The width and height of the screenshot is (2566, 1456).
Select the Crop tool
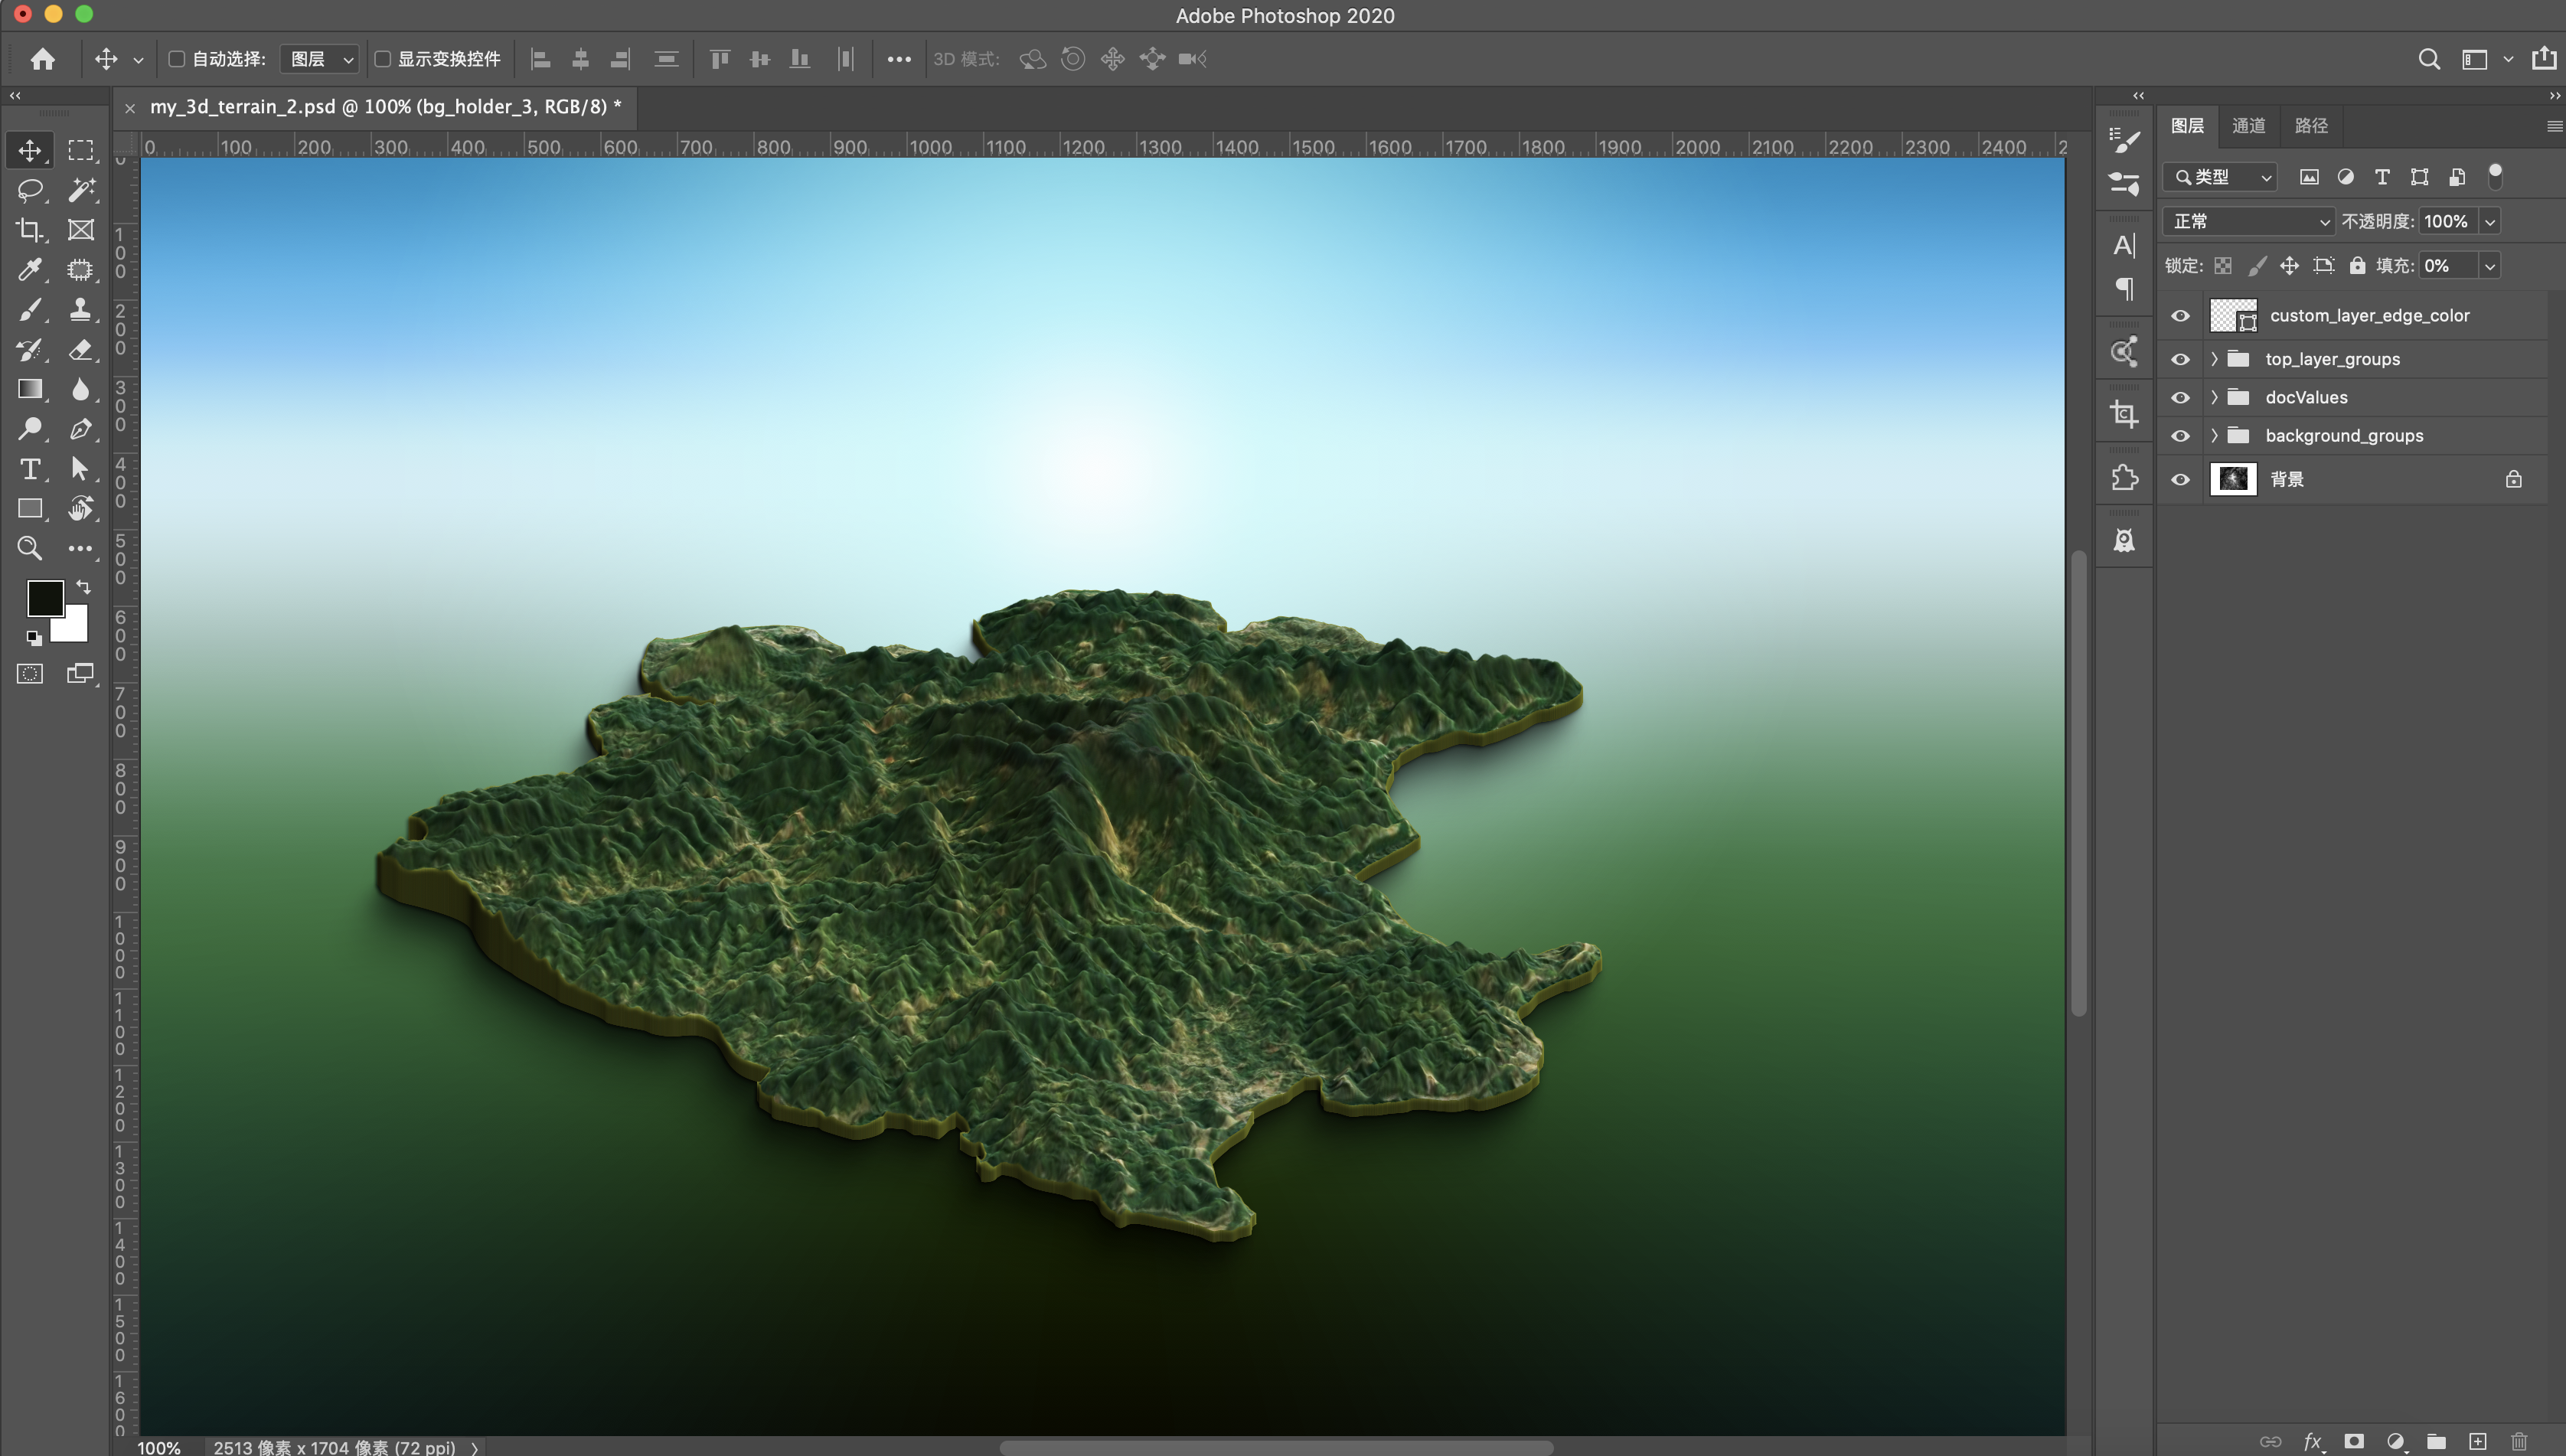click(30, 230)
